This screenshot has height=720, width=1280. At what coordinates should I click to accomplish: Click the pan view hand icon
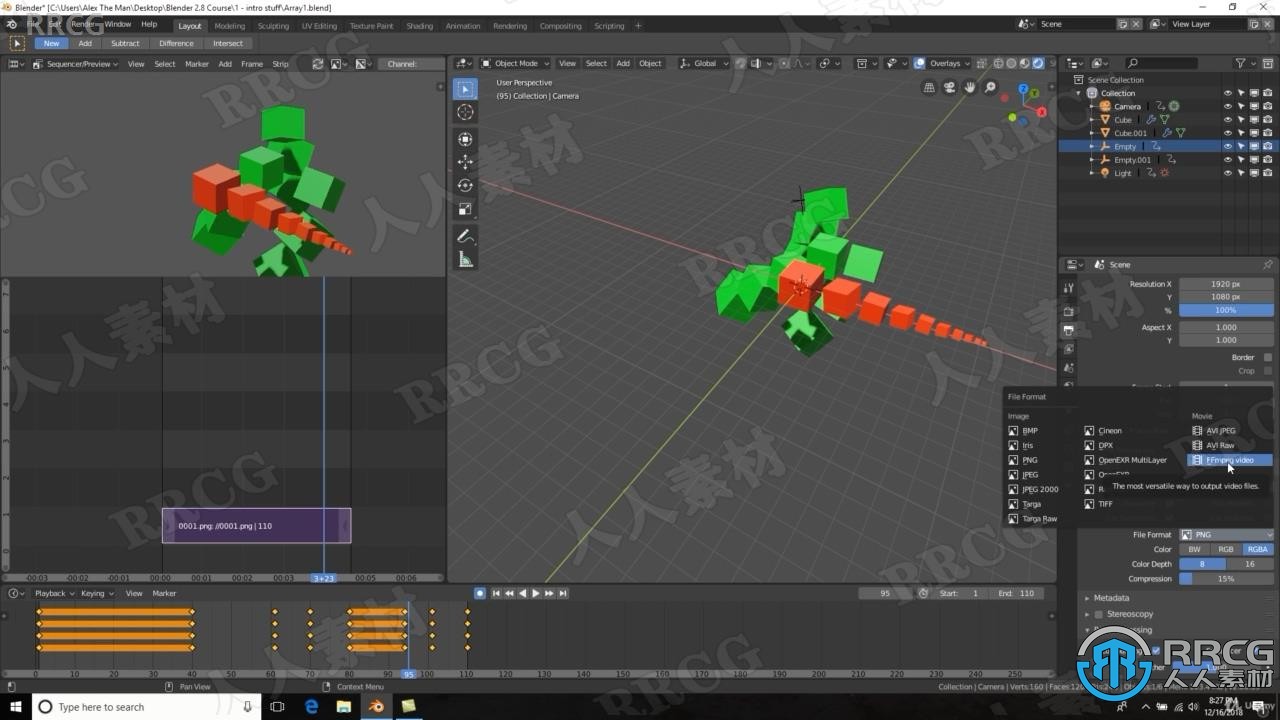tap(970, 88)
